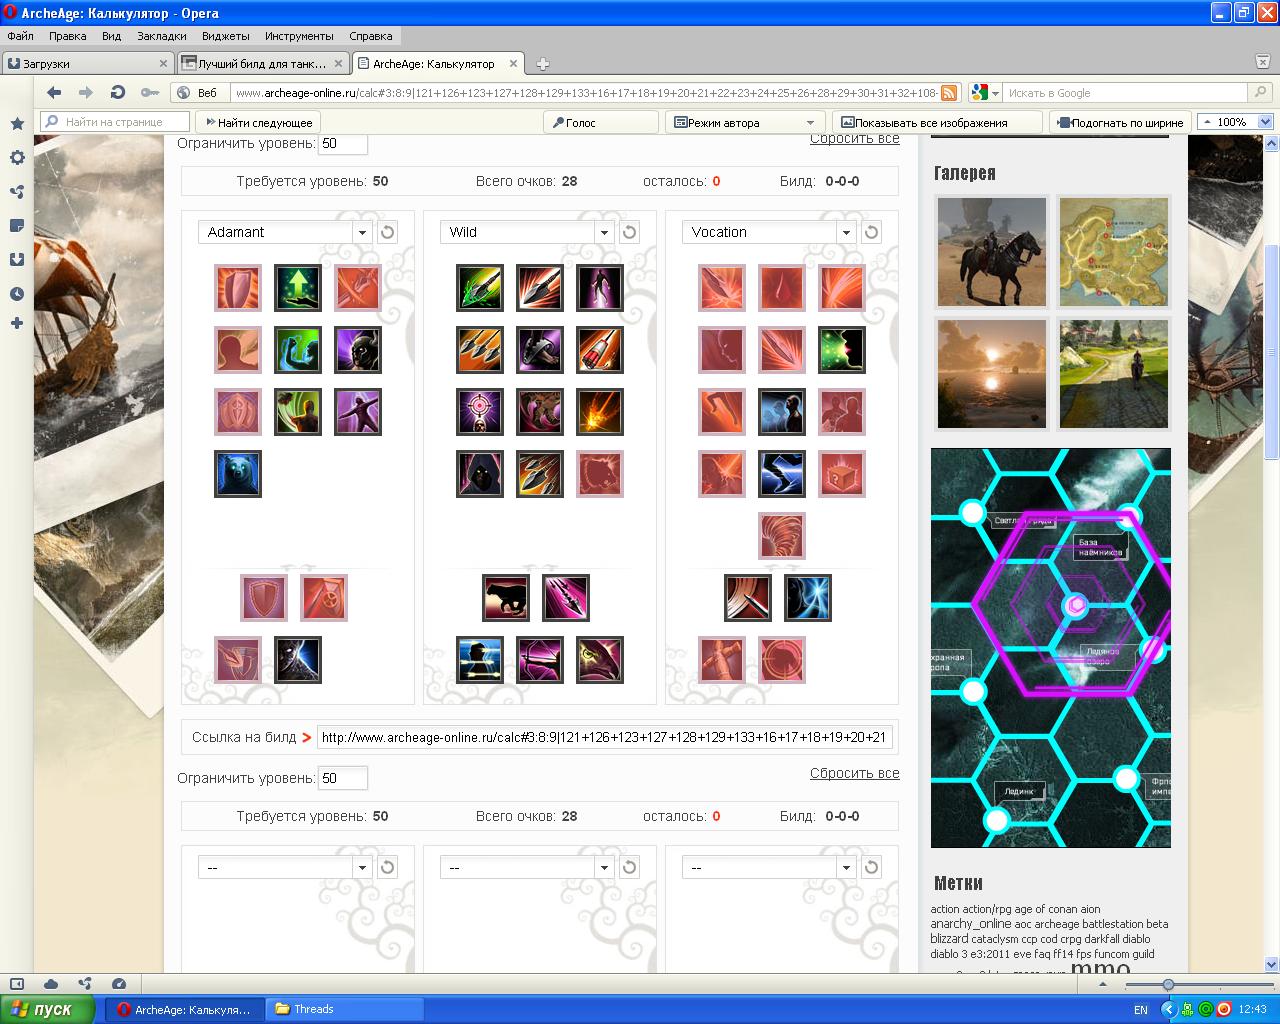This screenshot has height=1024, width=1280.
Task: Toggle the crosshair target skill in Wild
Action: tap(480, 412)
